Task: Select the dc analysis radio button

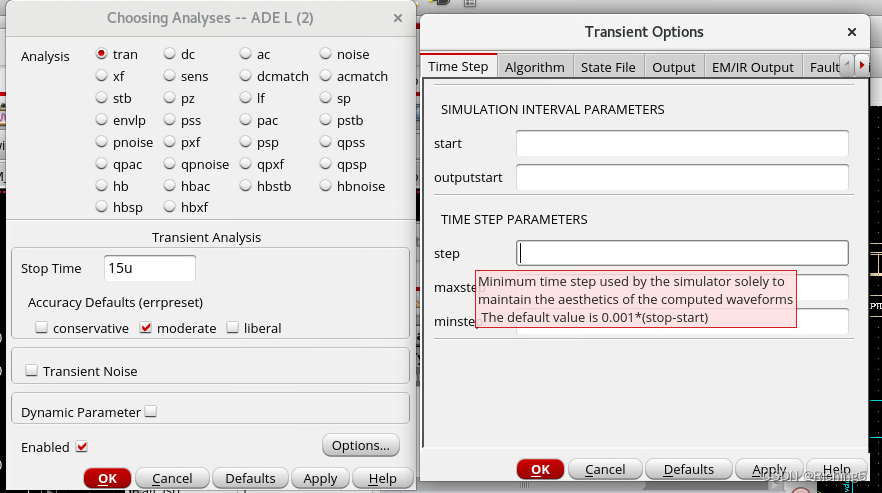Action: (170, 54)
